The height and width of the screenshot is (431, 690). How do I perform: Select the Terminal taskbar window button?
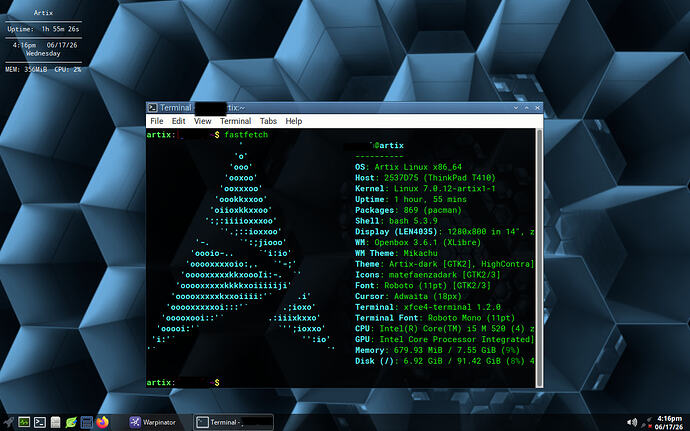pos(234,422)
